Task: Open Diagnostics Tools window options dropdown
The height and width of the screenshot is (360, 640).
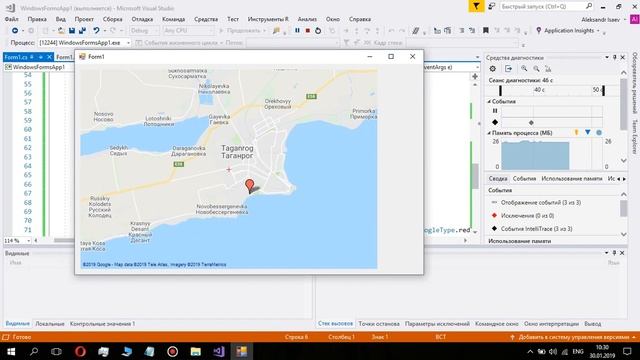Action: [607, 58]
